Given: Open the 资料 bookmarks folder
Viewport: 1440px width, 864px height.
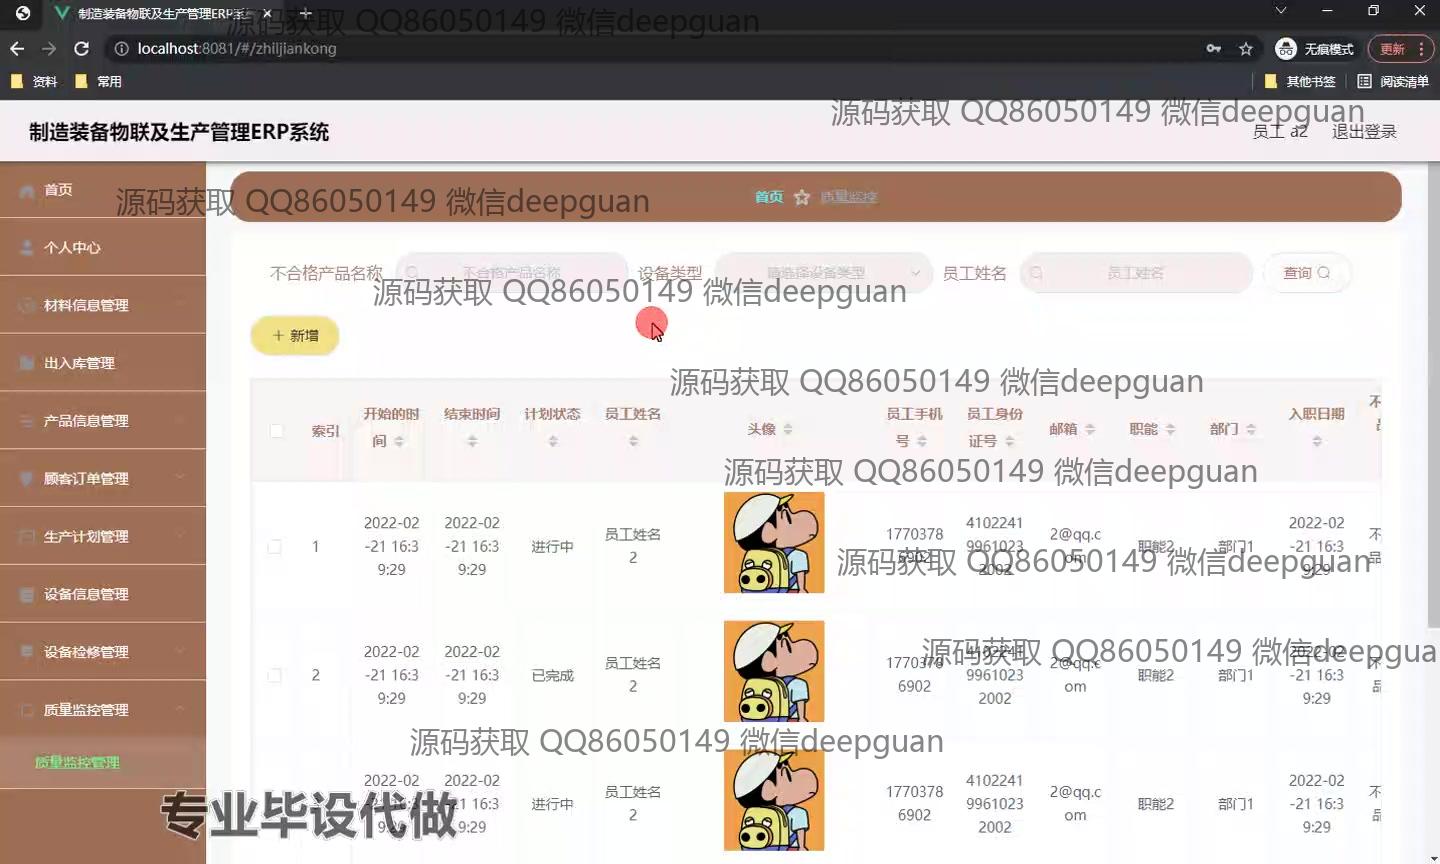Looking at the screenshot, I should (x=34, y=82).
